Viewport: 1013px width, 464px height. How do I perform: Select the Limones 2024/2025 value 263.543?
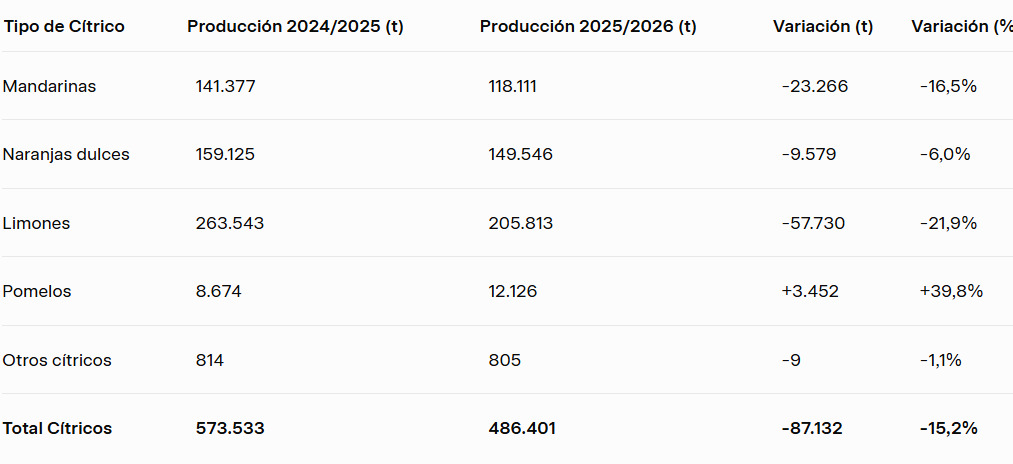point(230,223)
